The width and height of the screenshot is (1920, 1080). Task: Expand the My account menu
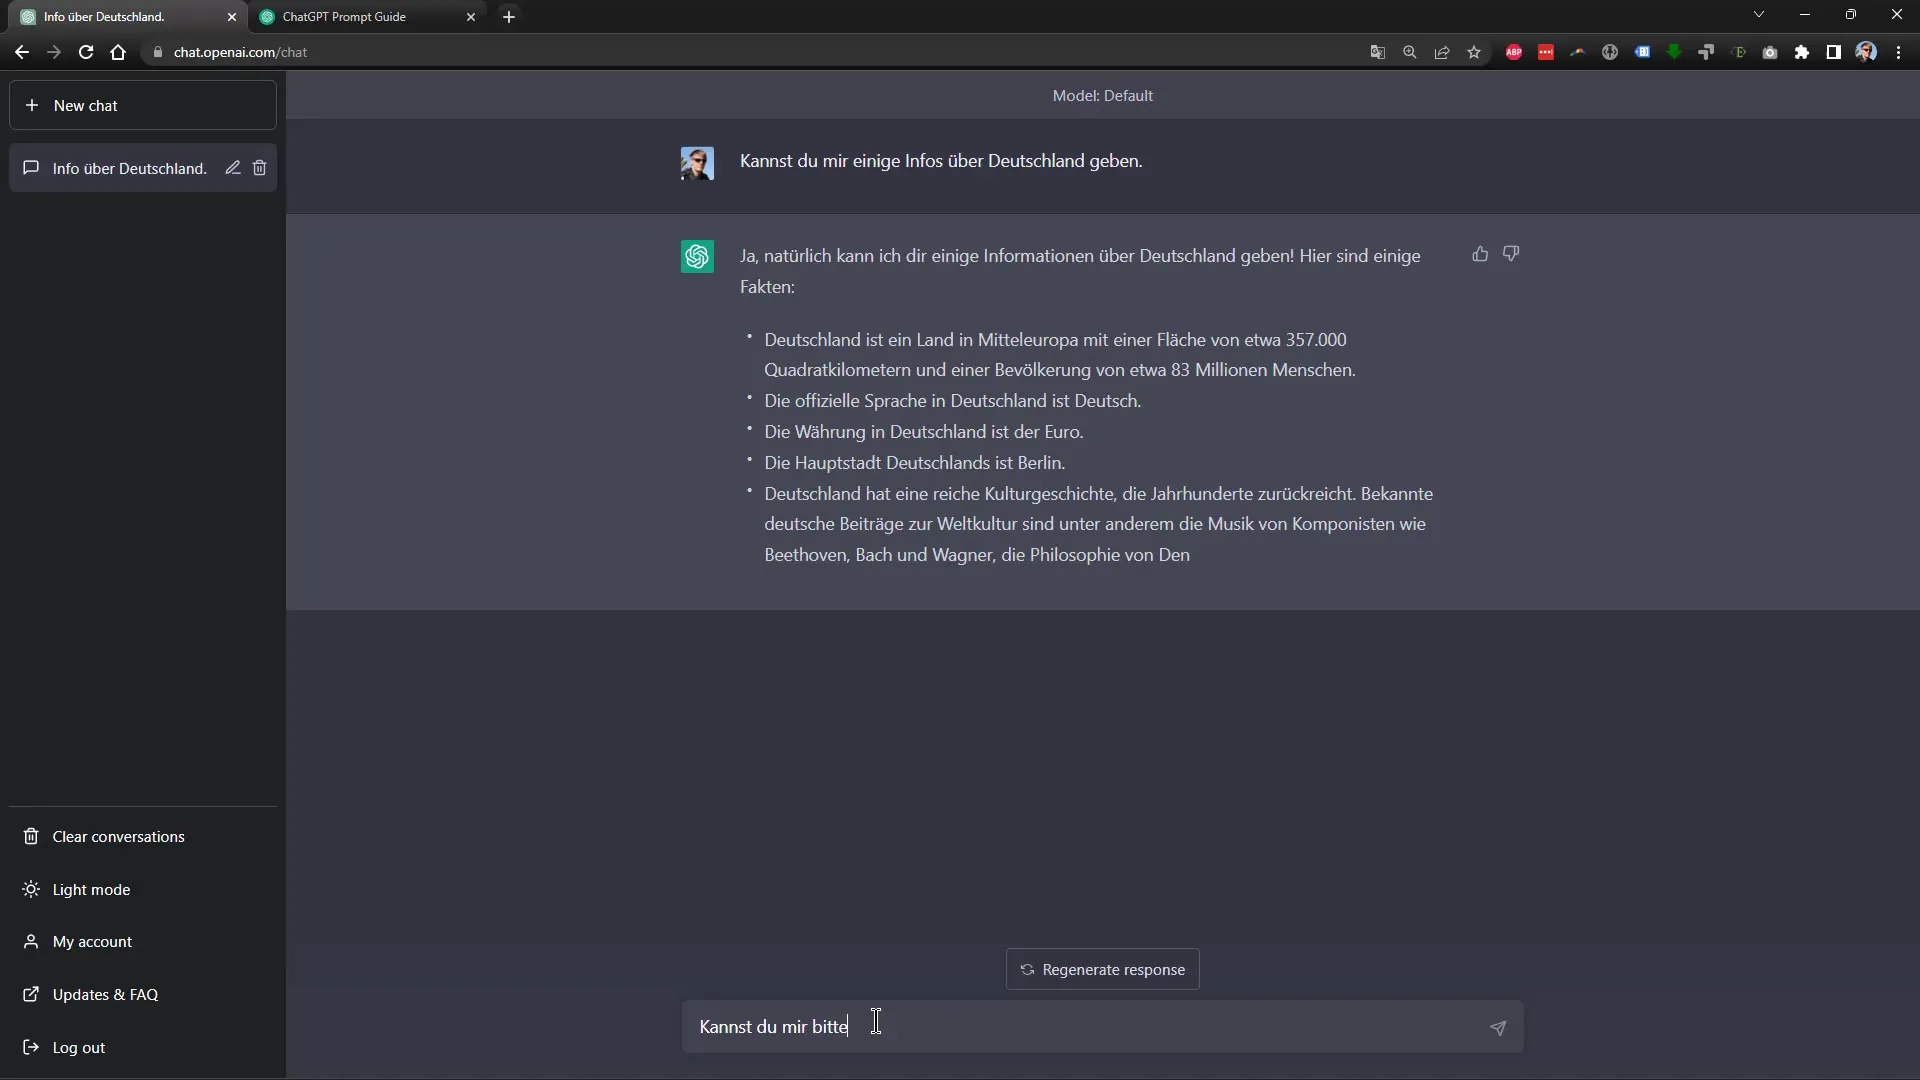(92, 940)
